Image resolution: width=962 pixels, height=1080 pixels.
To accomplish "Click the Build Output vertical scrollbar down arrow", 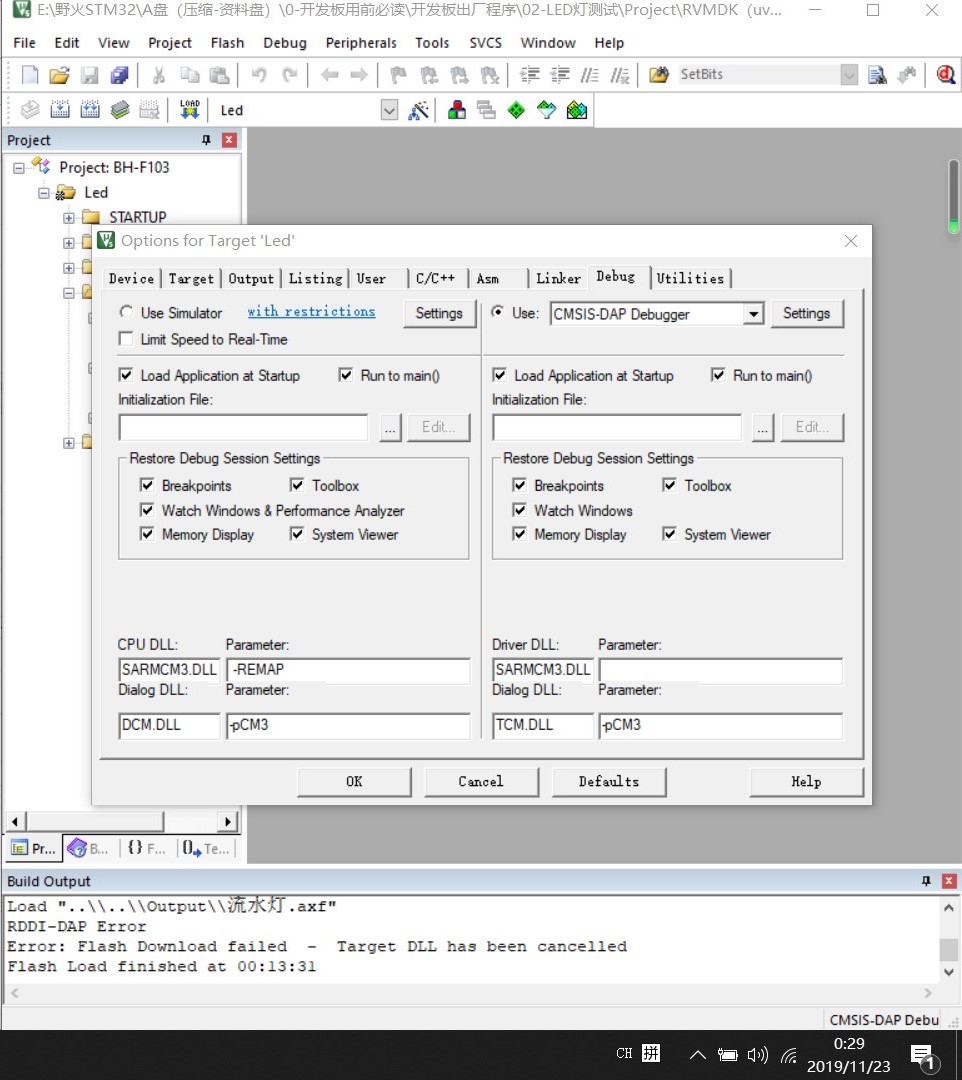I will point(949,971).
